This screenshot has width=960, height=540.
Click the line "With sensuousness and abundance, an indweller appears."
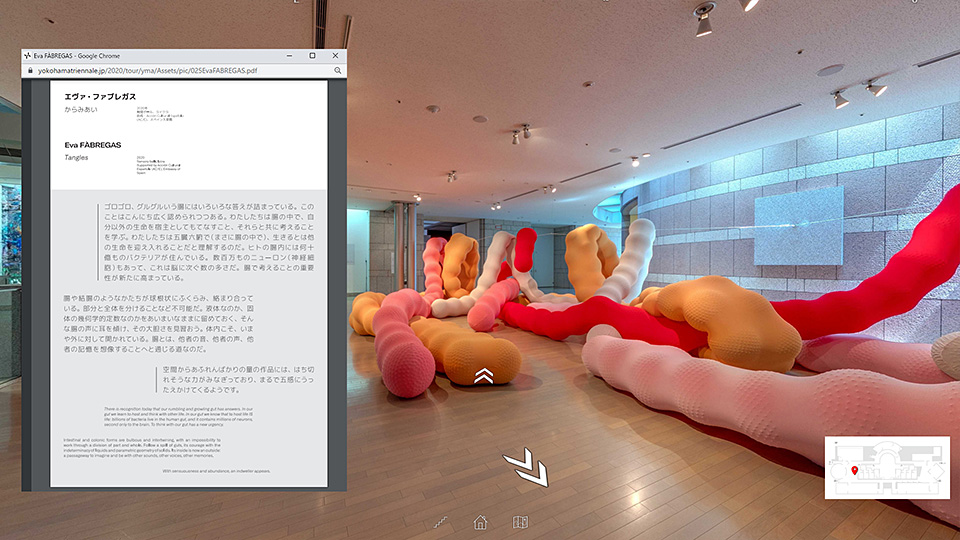click(216, 471)
